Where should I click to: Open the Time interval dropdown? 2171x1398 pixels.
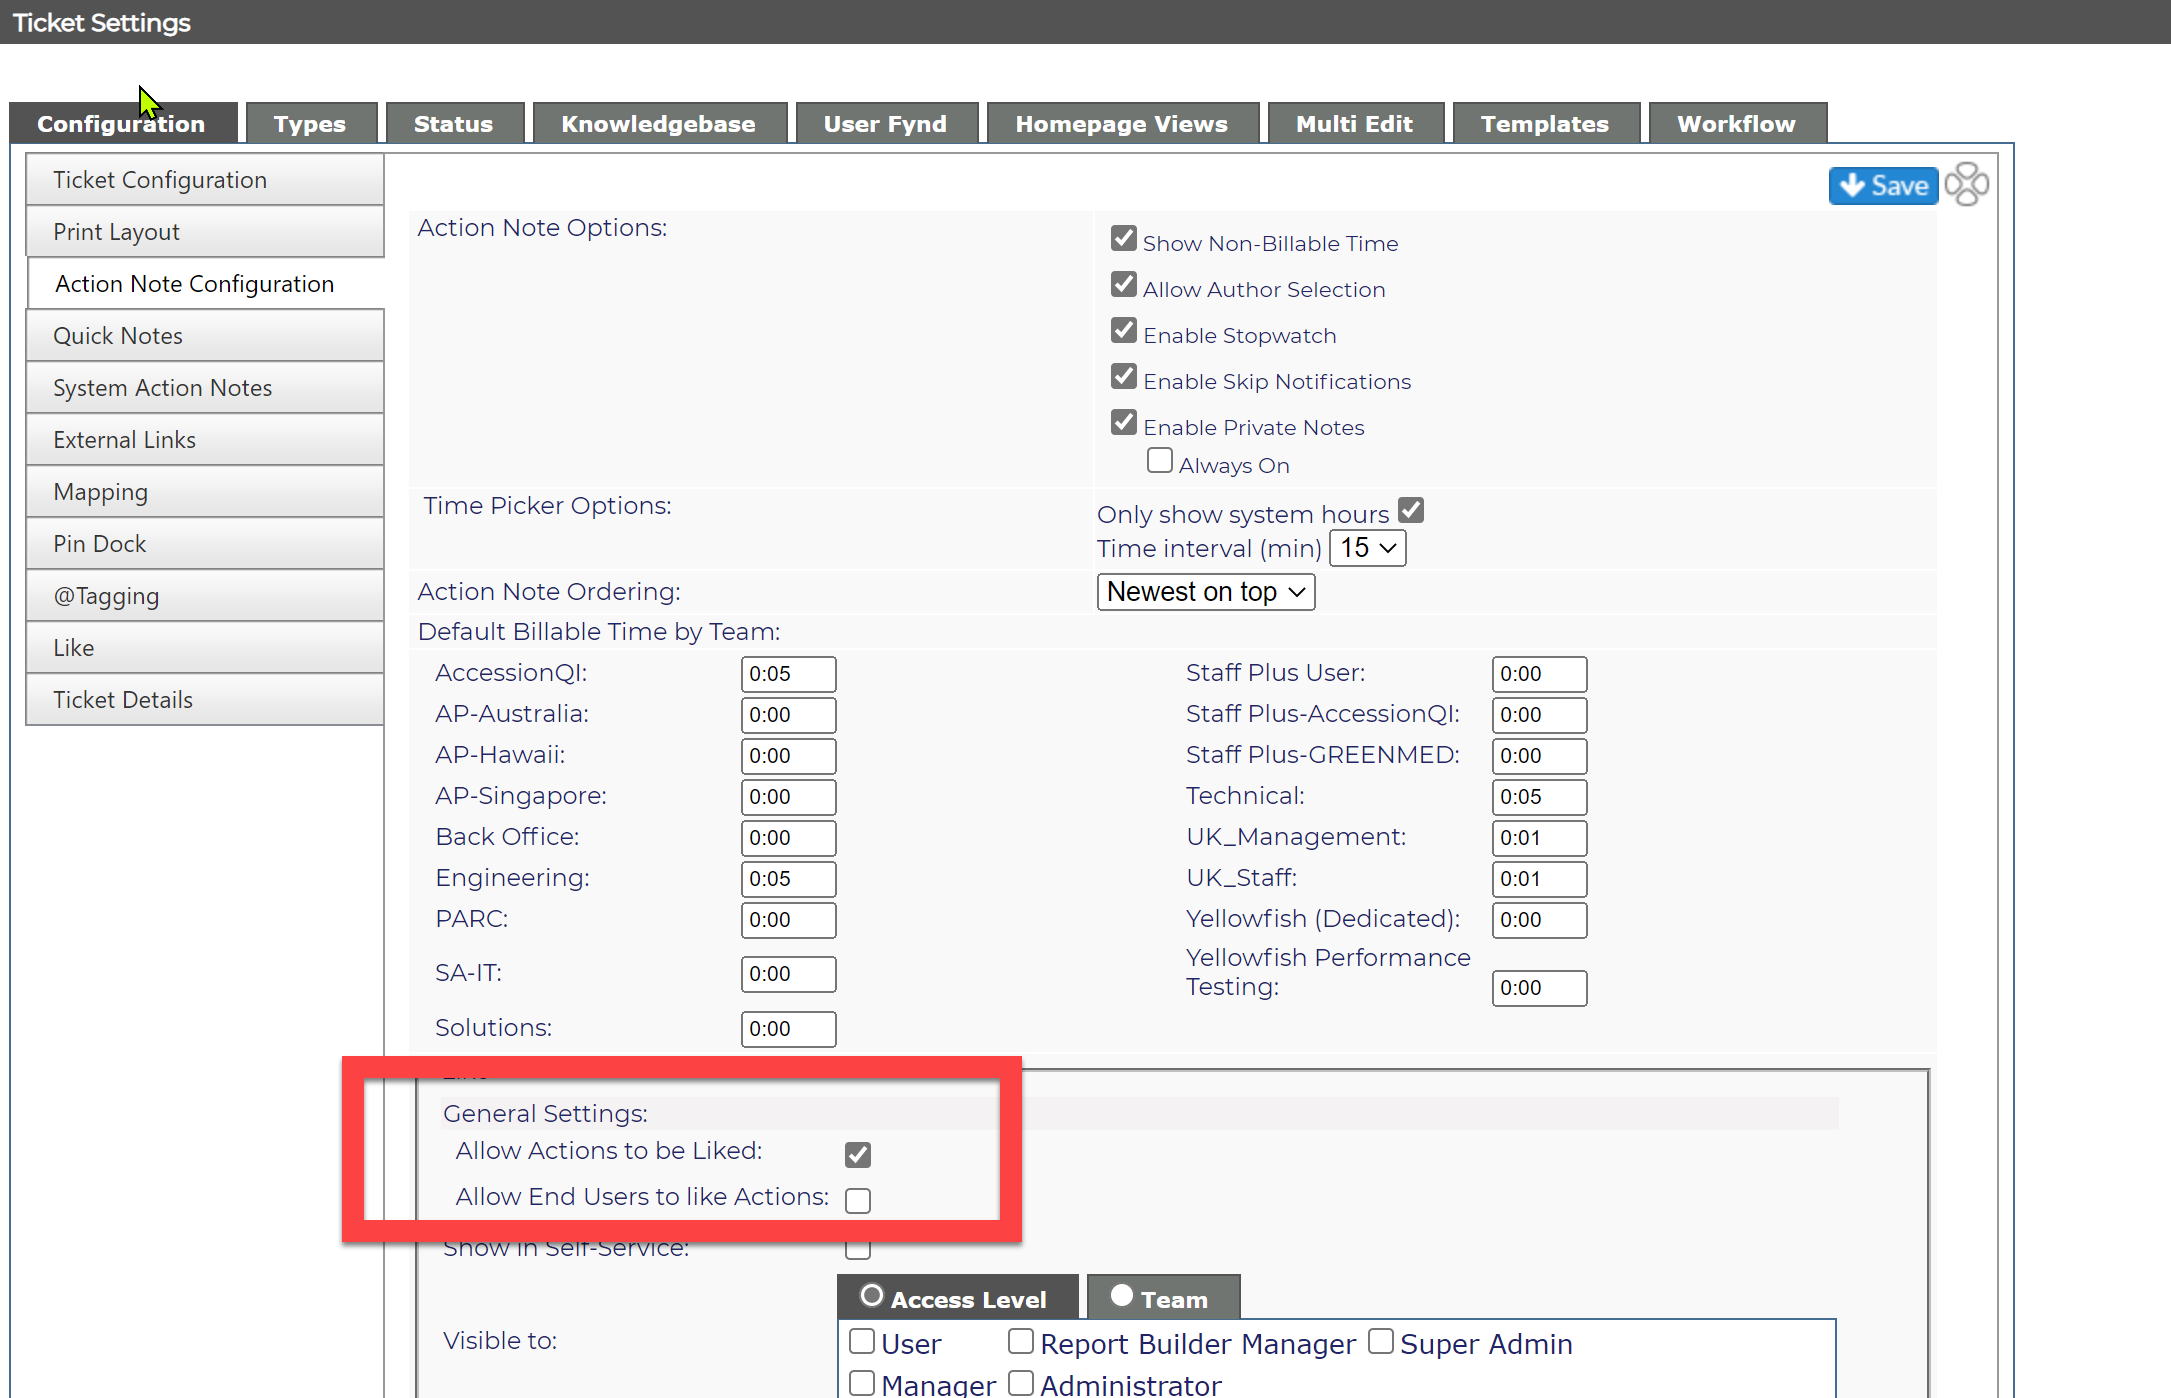pos(1367,548)
